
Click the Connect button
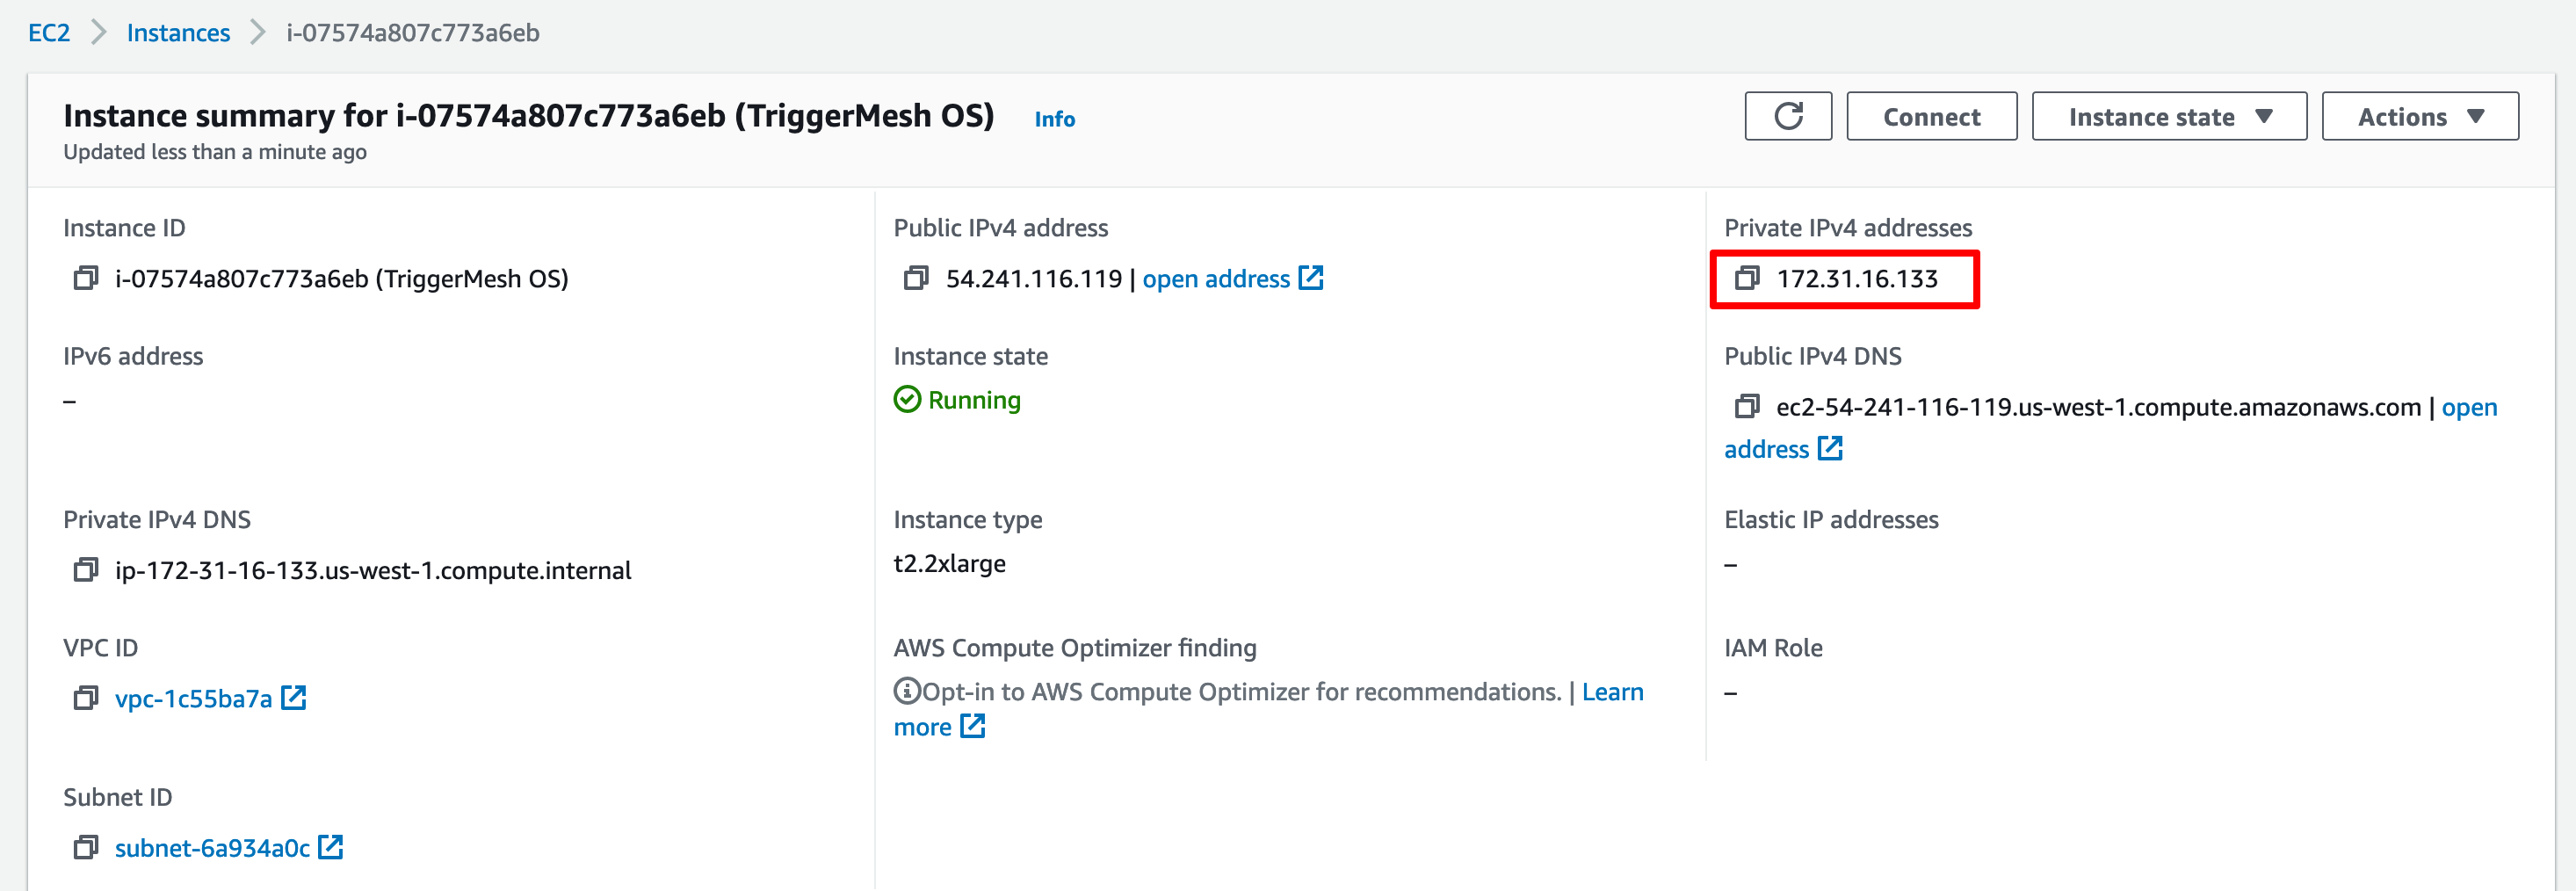[x=1931, y=116]
